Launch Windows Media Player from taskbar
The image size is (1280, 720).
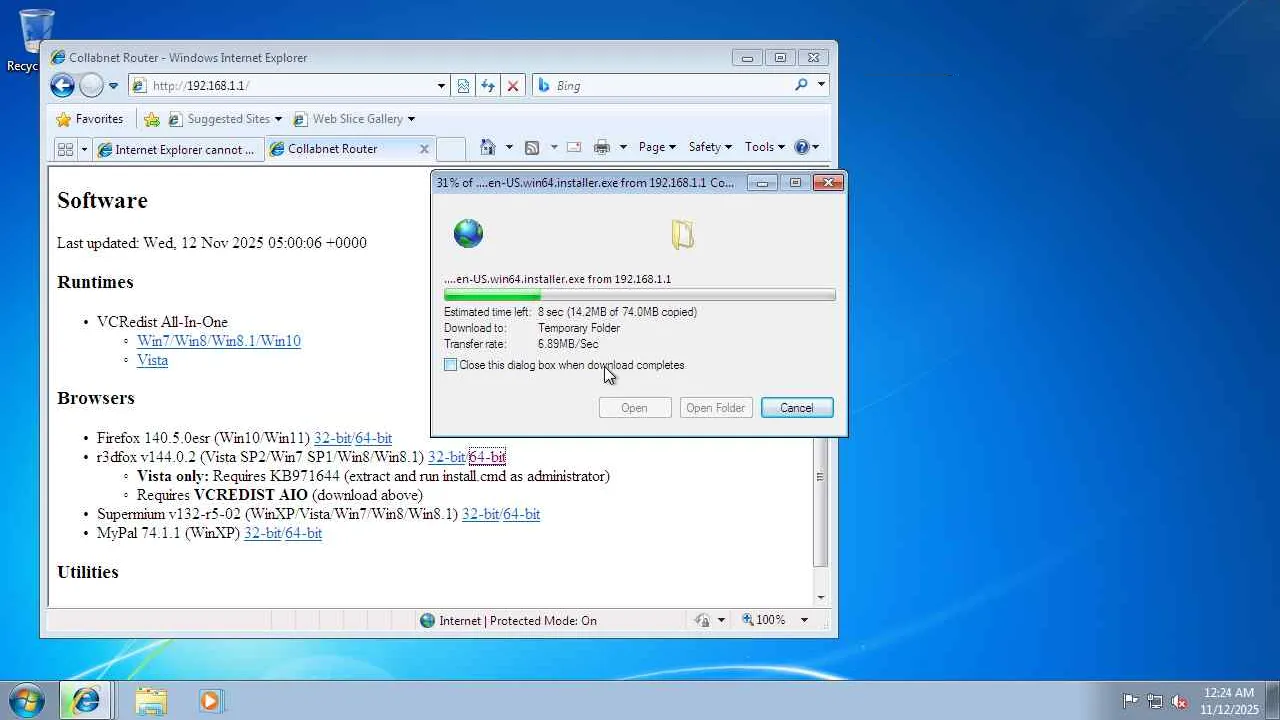(210, 701)
